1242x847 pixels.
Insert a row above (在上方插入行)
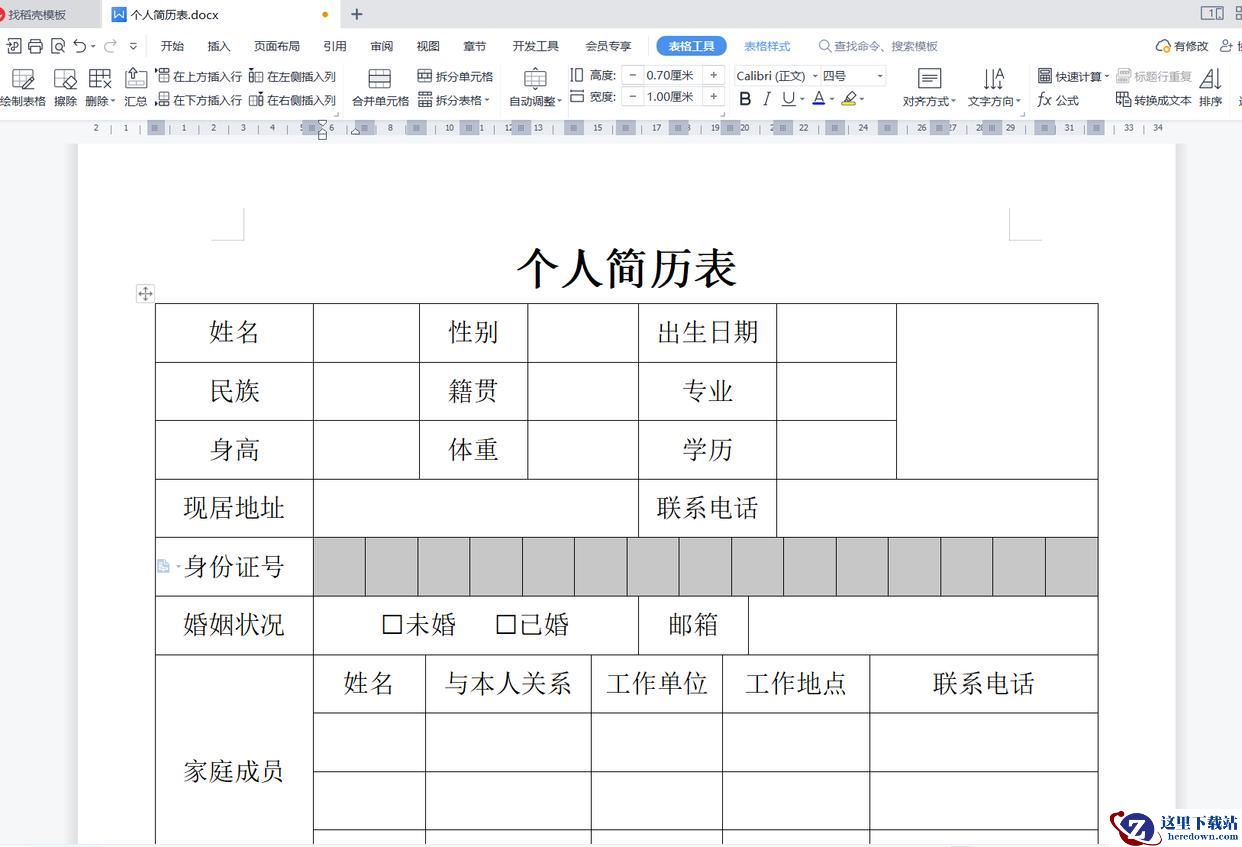tap(199, 76)
